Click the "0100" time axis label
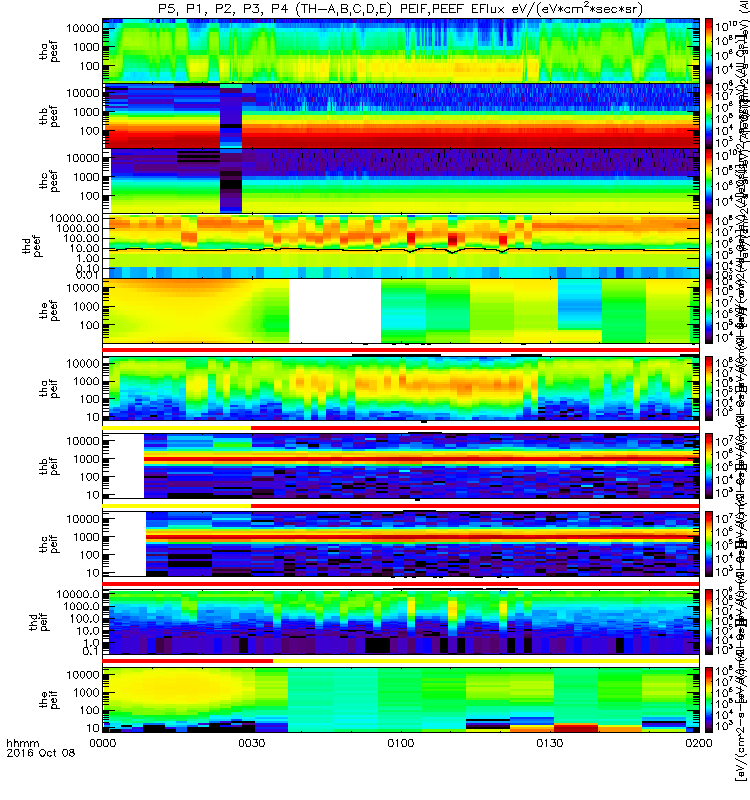The height and width of the screenshot is (800, 750). click(x=401, y=743)
